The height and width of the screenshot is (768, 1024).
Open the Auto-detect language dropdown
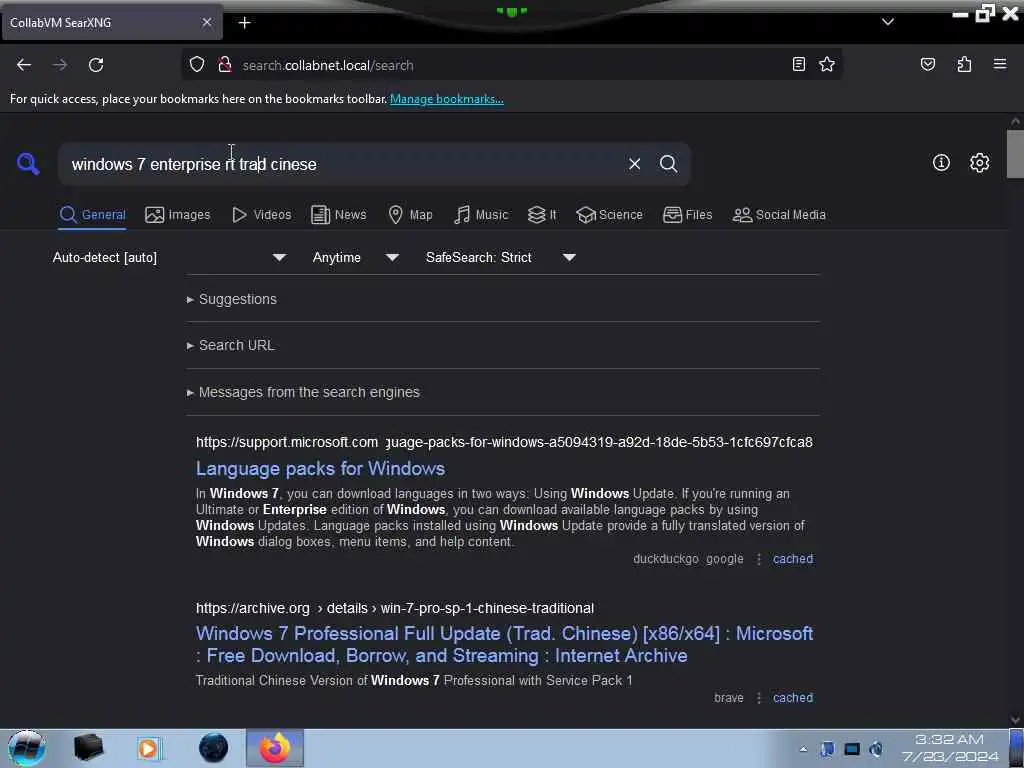click(169, 257)
